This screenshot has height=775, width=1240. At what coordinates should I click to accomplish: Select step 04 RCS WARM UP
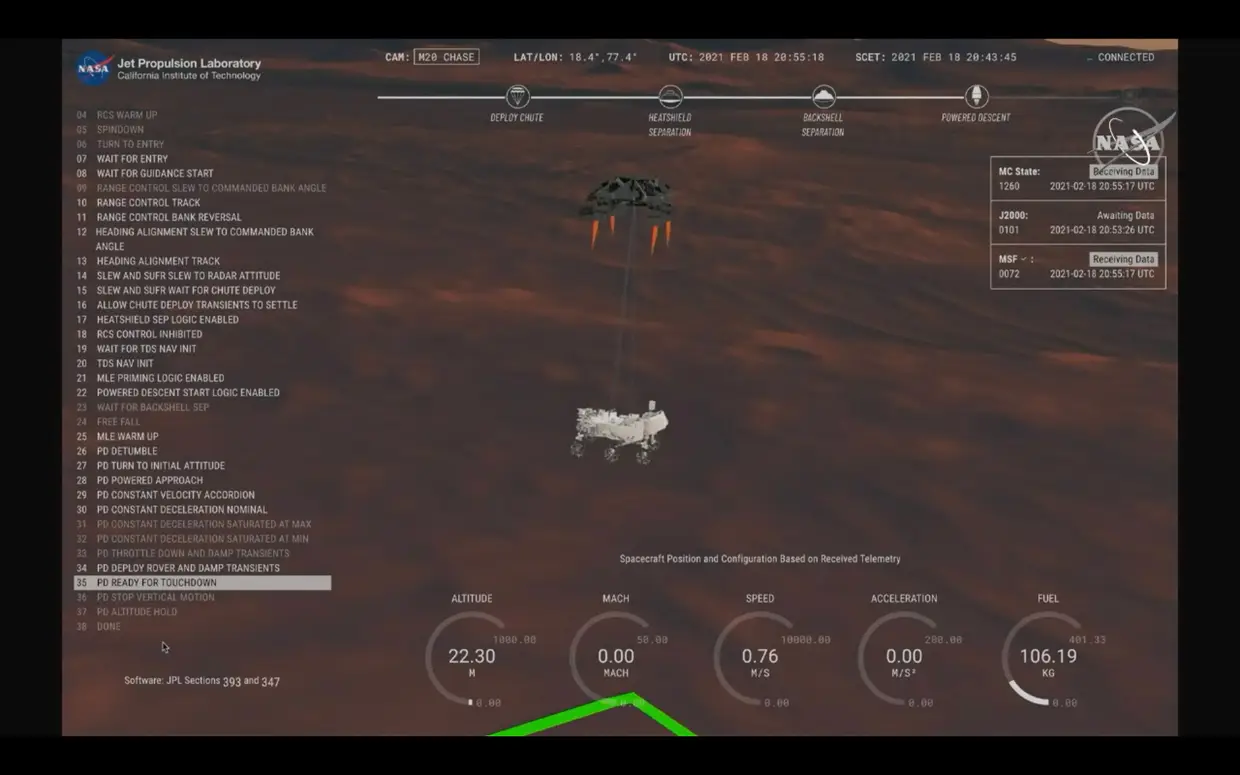tap(116, 115)
